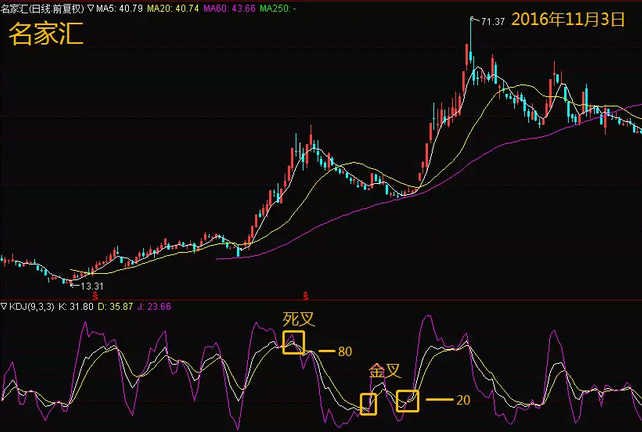Click the 死叉 death cross box
The image size is (642, 432).
click(294, 342)
